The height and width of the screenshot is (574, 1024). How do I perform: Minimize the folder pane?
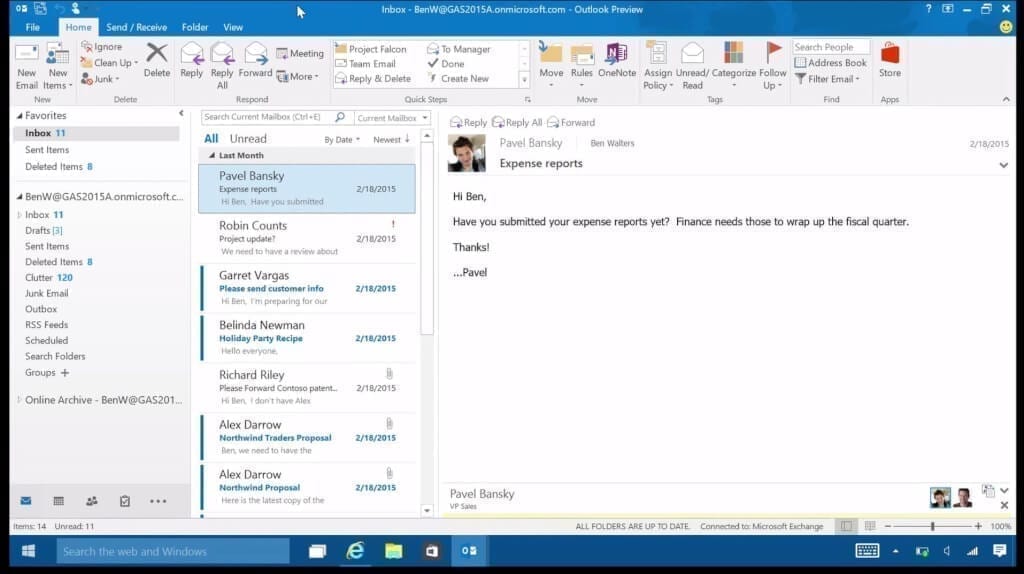tap(181, 114)
